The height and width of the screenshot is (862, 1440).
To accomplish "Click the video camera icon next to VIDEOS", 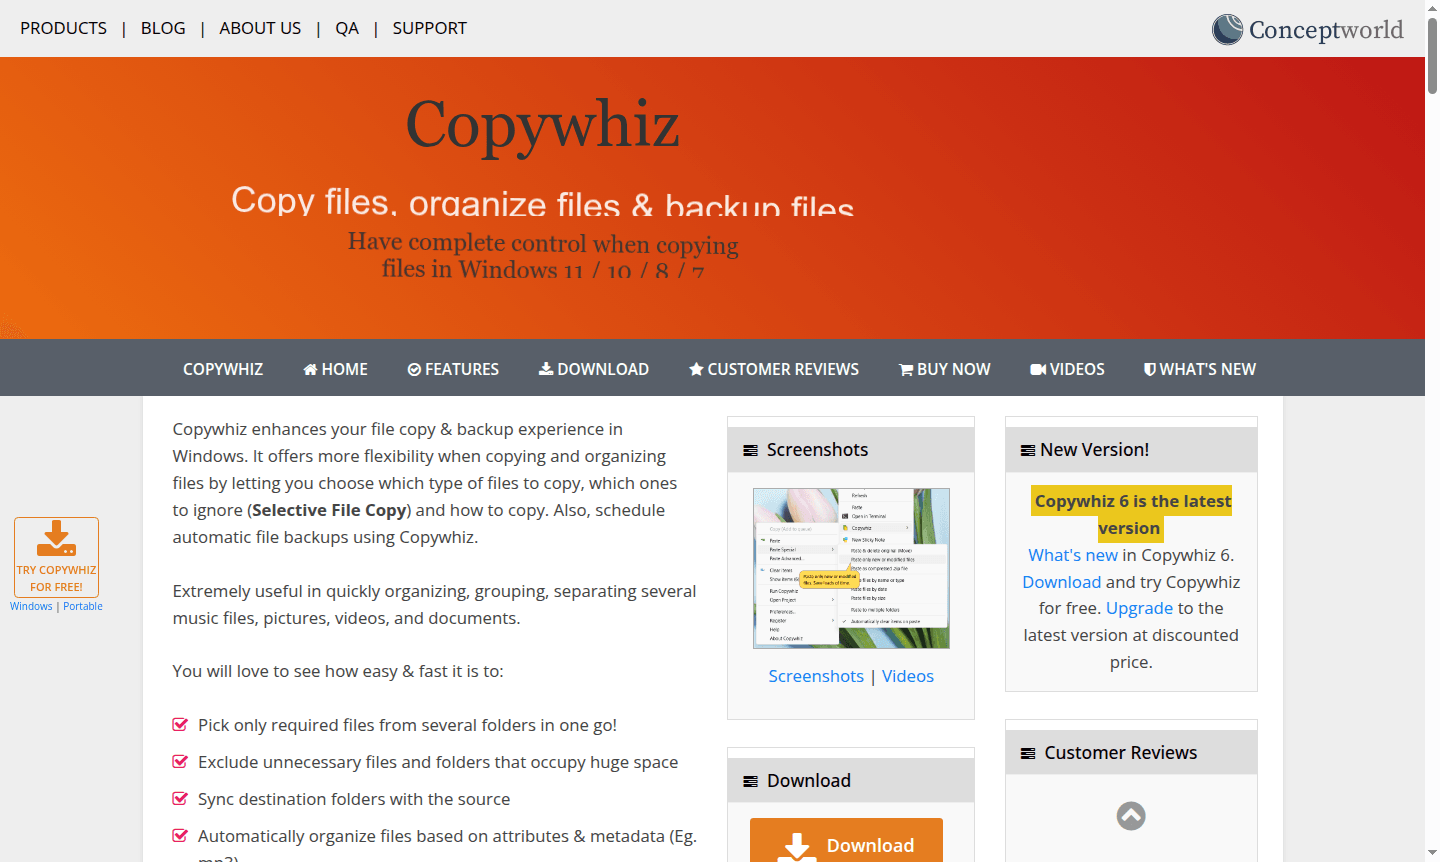I will (x=1040, y=369).
